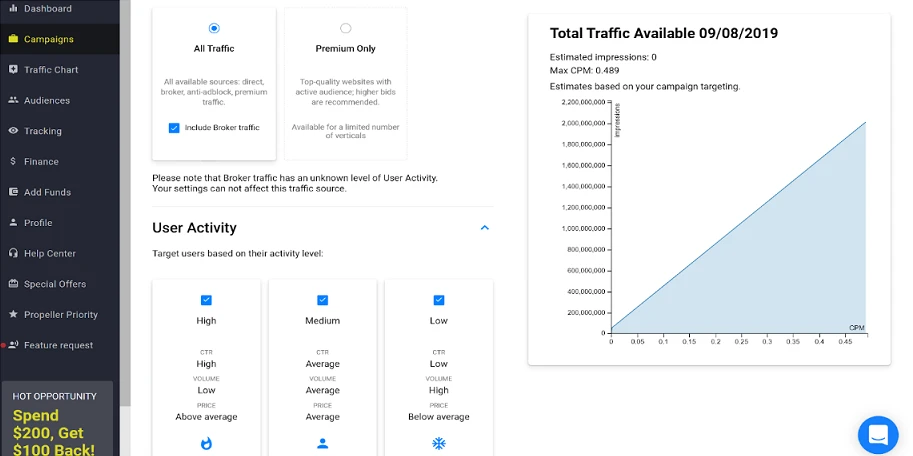Select the Premium Only radio button
The image size is (913, 456).
pos(345,28)
